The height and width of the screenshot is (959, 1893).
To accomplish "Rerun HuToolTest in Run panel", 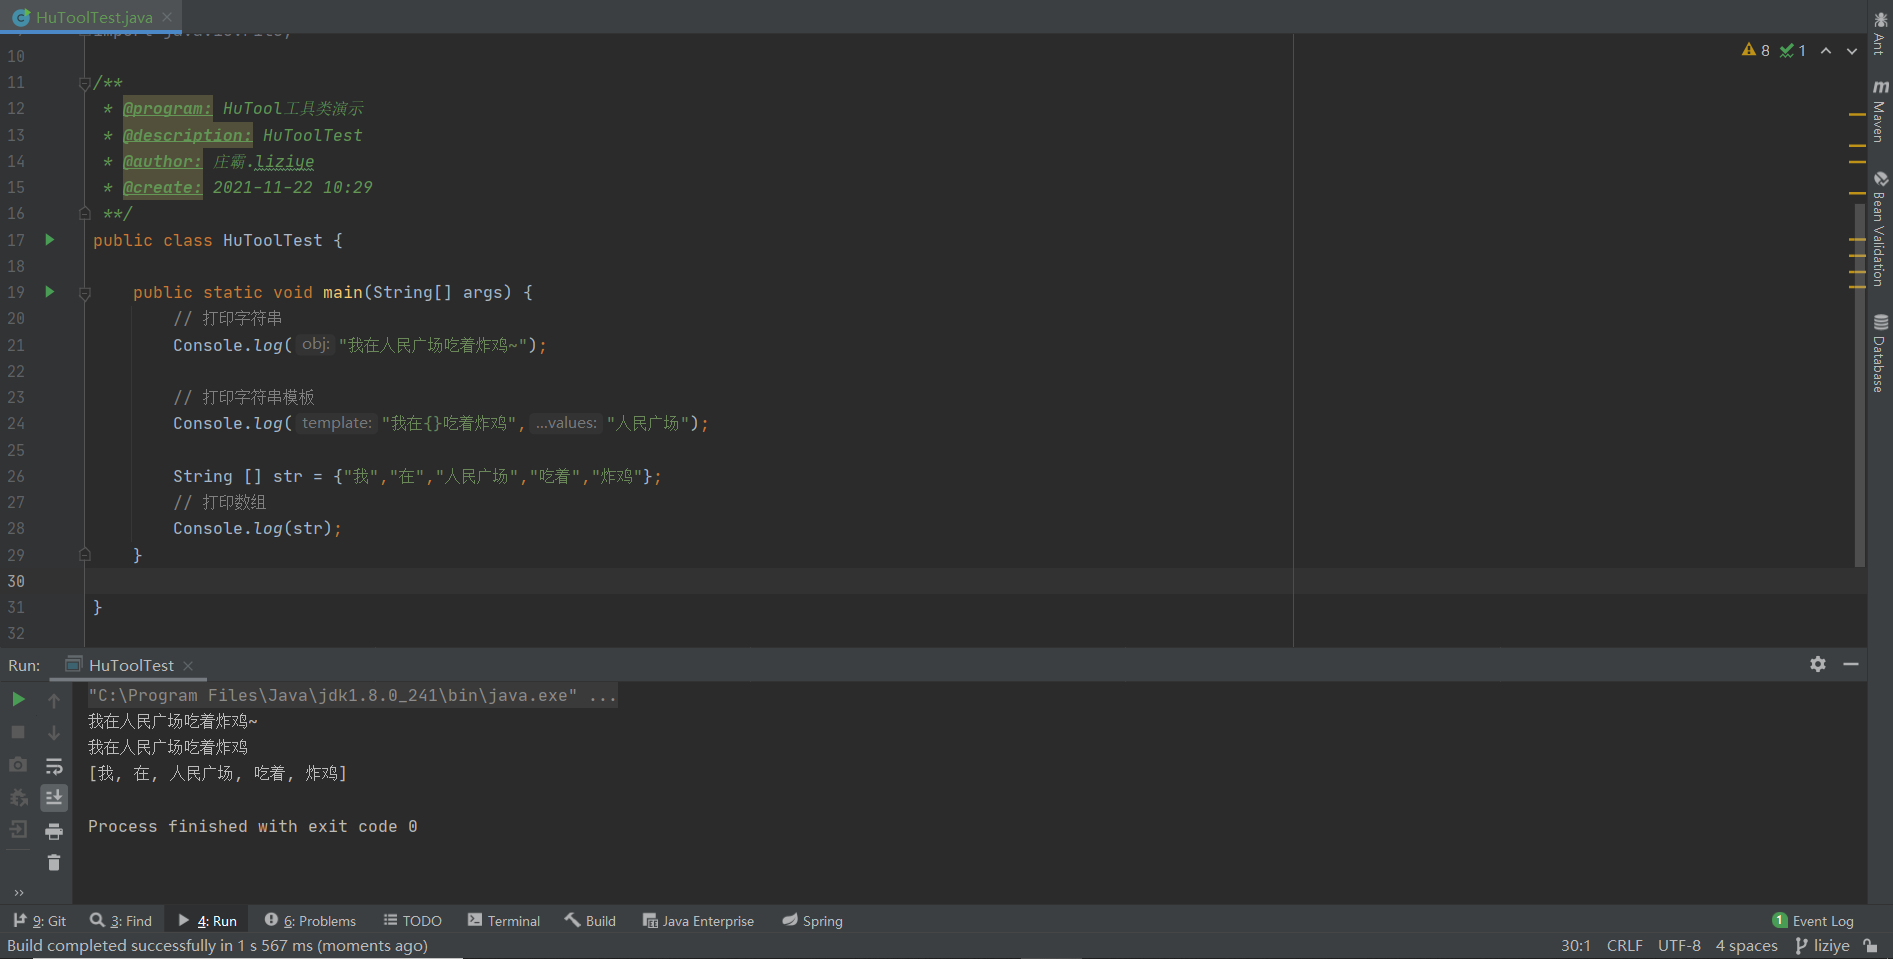I will (18, 699).
